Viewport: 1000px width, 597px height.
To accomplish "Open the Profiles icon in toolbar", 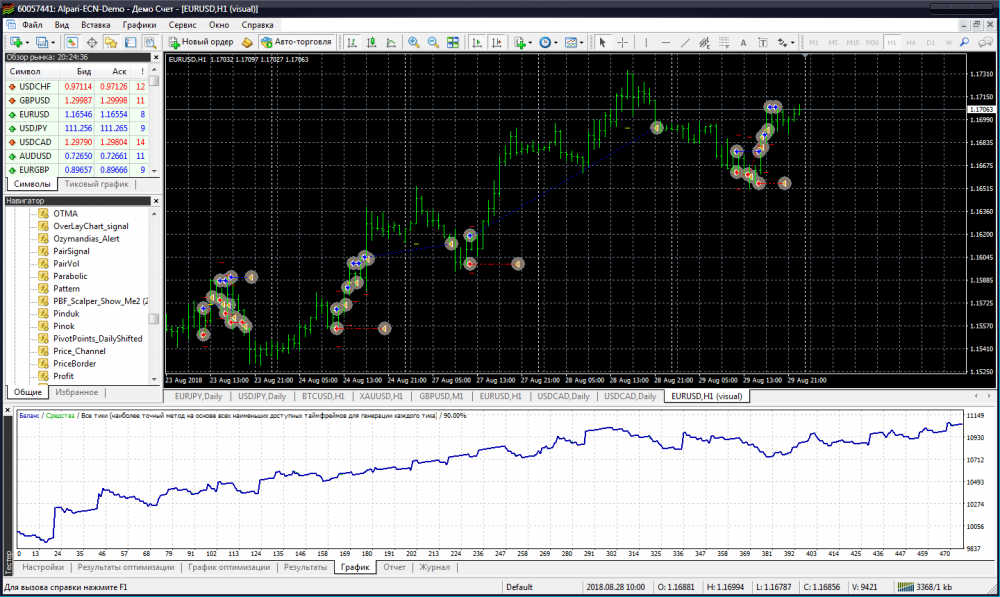I will pyautogui.click(x=41, y=42).
